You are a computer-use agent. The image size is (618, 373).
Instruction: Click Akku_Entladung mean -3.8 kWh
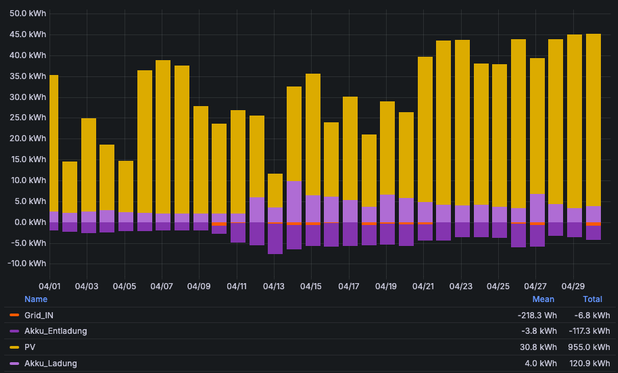click(539, 331)
